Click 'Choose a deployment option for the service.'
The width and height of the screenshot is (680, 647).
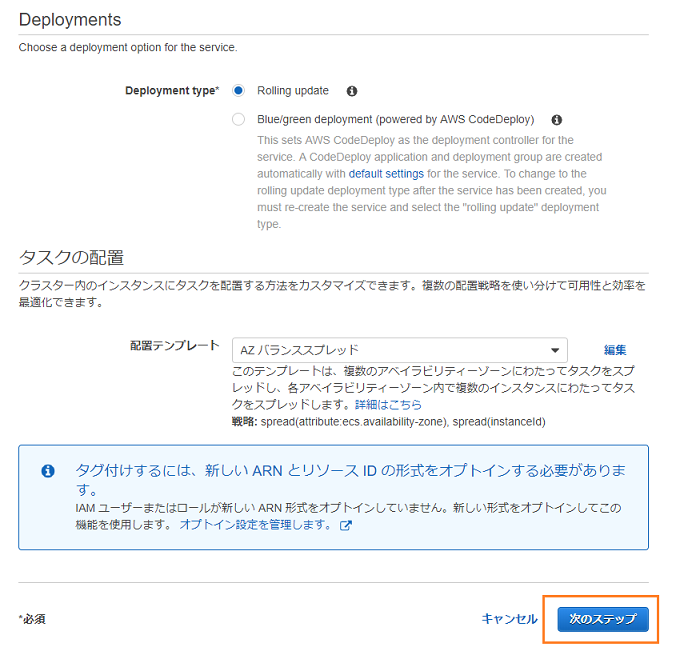pyautogui.click(x=128, y=47)
